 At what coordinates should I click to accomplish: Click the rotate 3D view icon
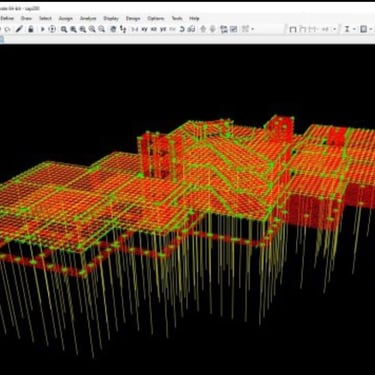point(182,29)
